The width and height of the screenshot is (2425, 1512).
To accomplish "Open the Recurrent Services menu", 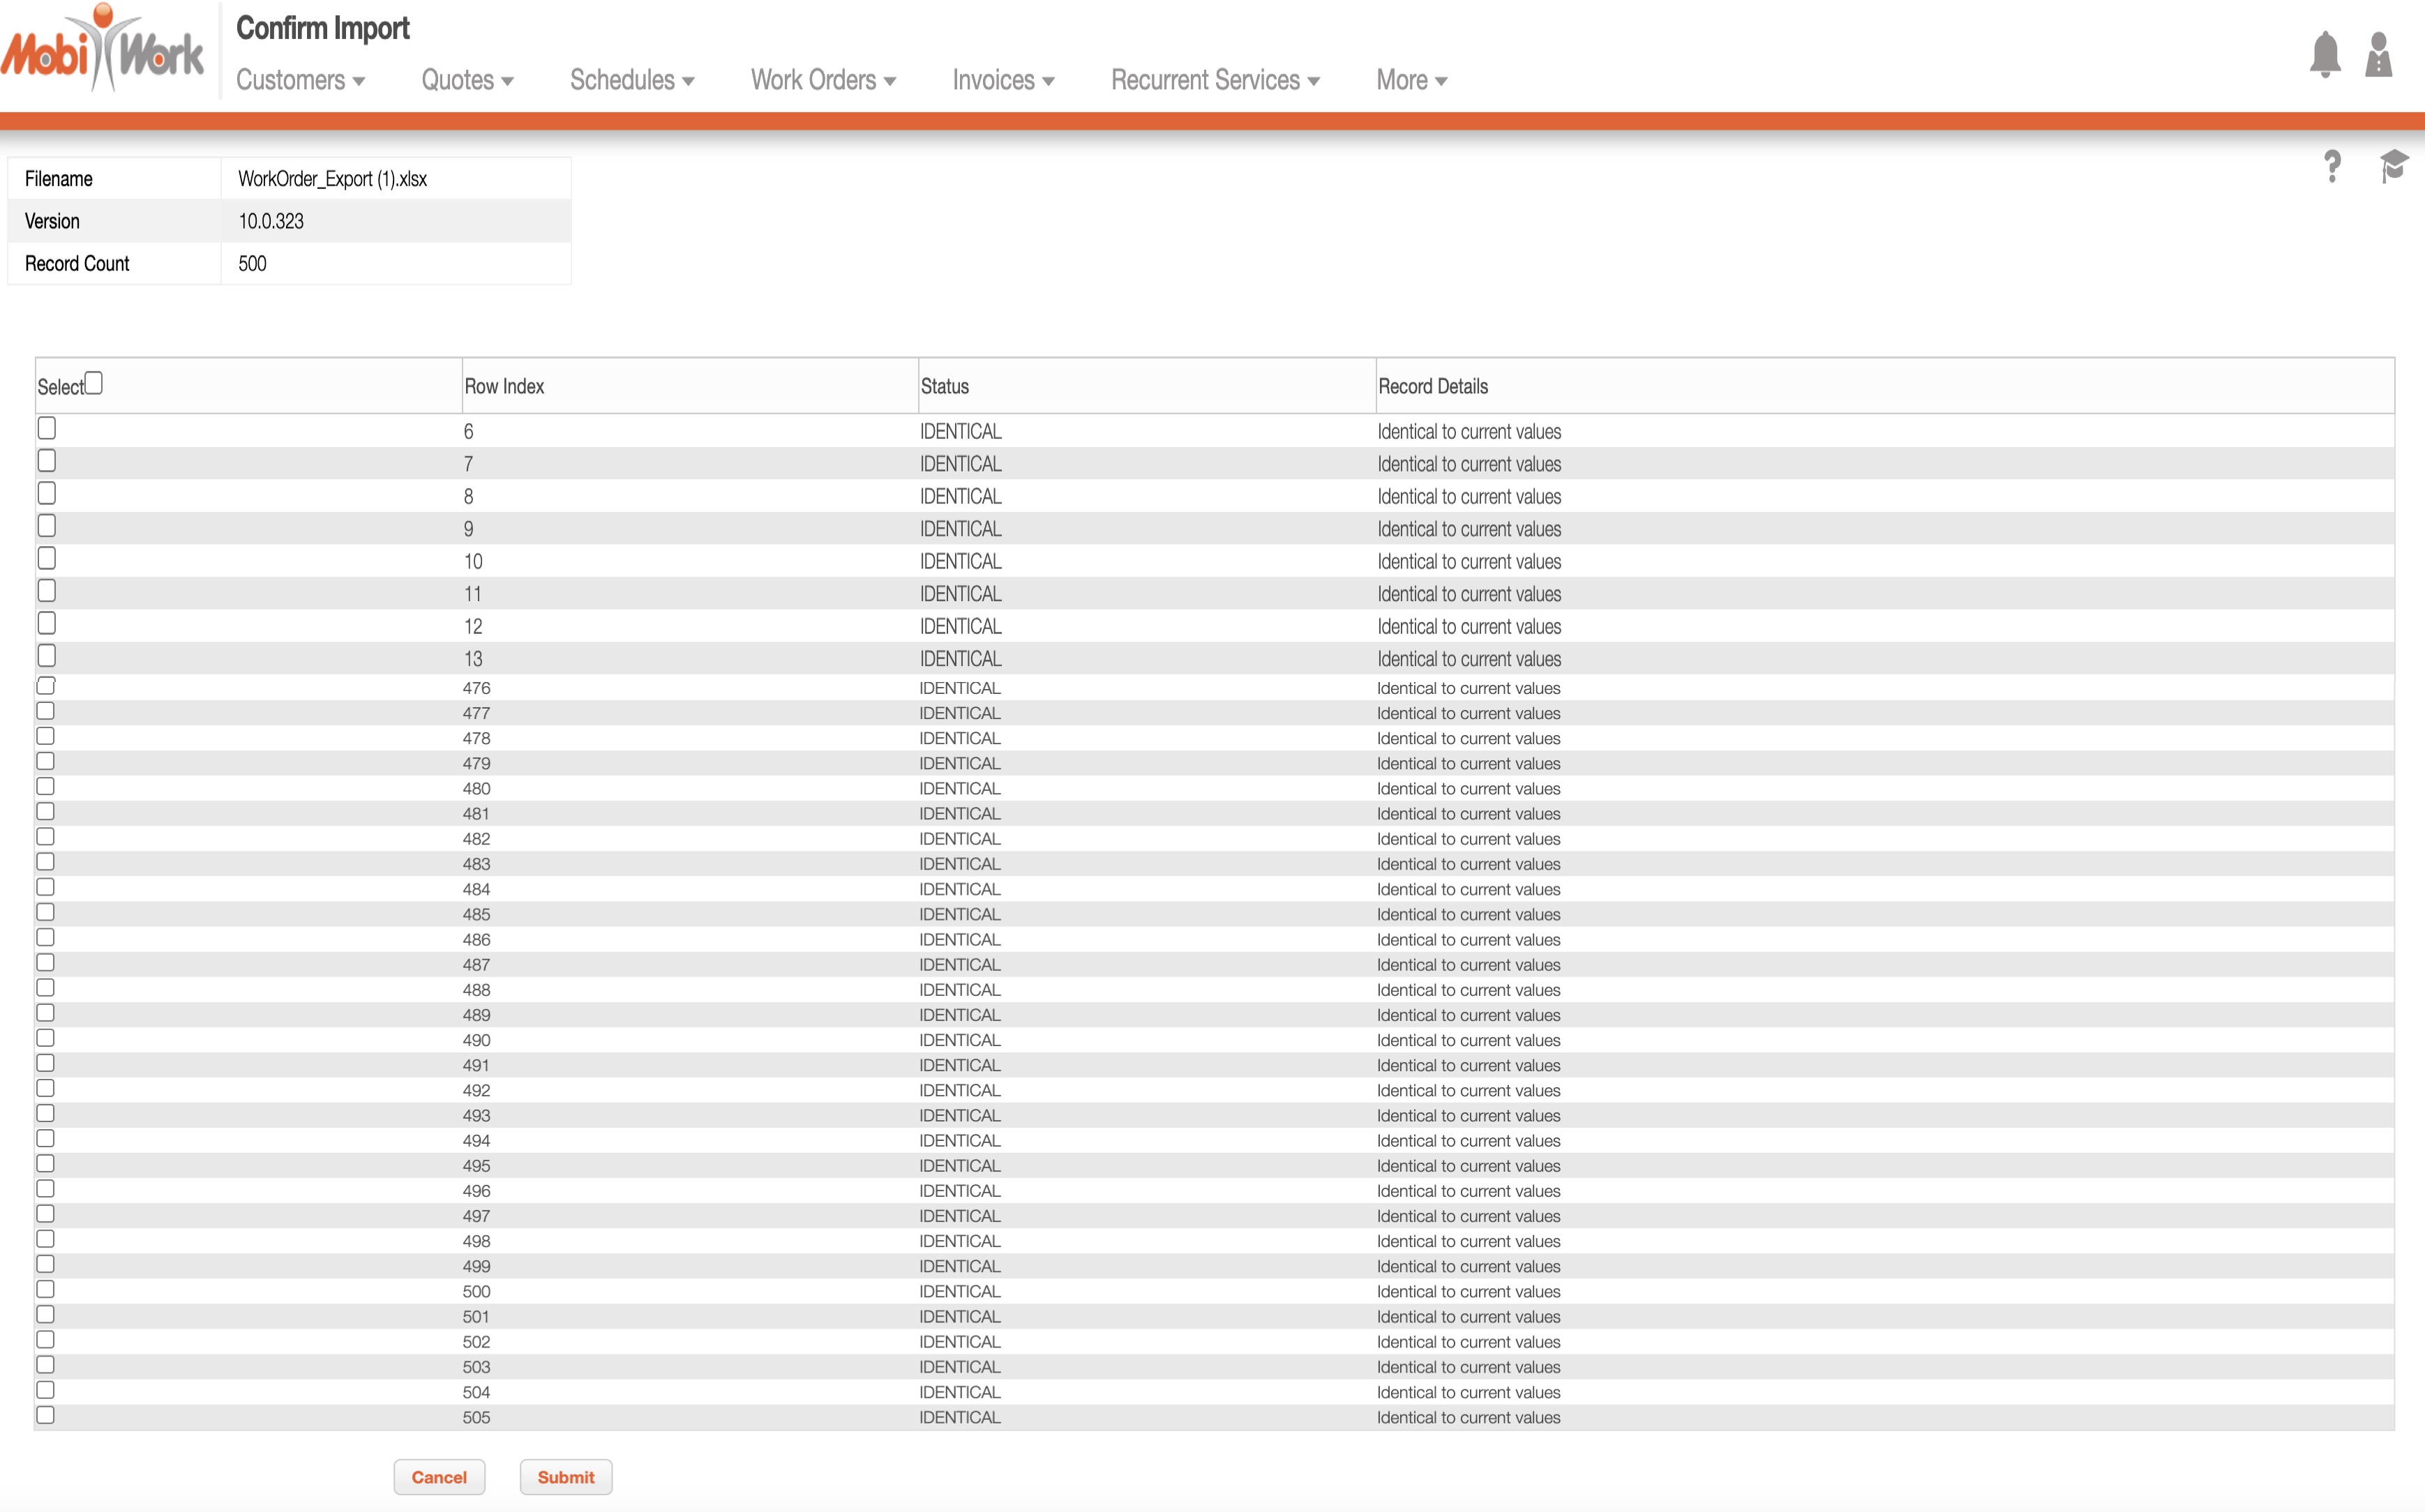I will pos(1215,80).
